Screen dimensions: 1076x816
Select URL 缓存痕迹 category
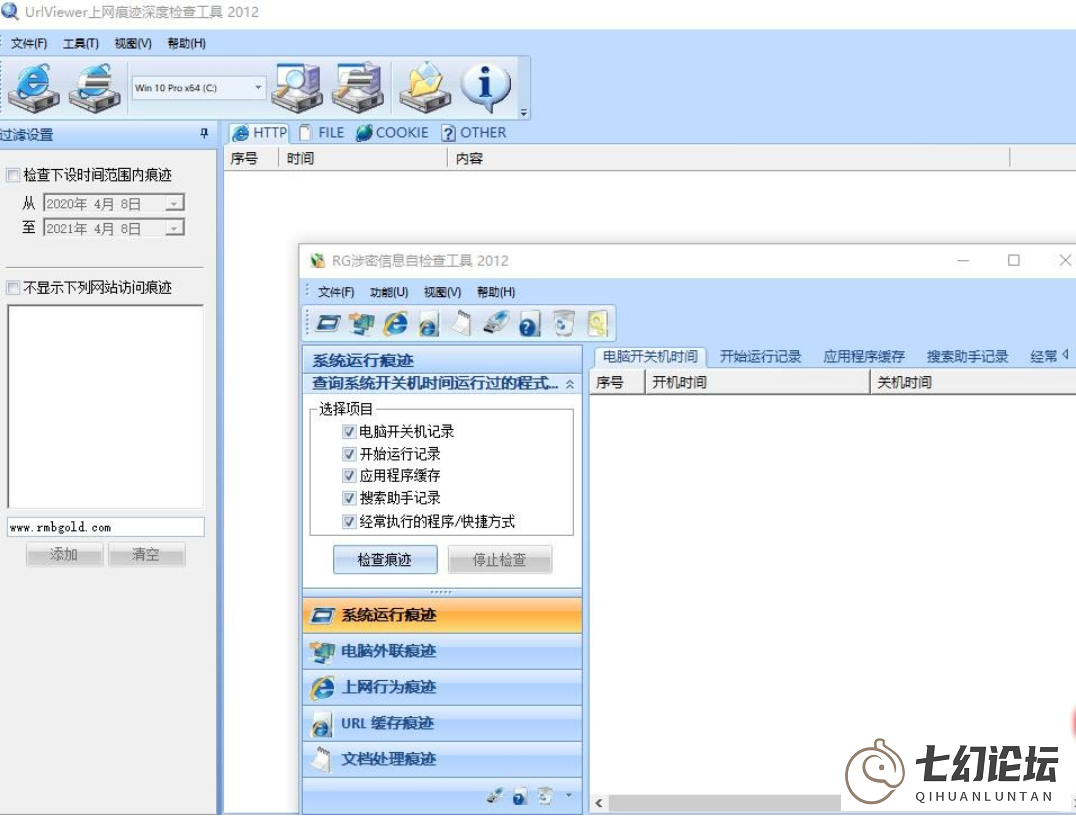click(x=442, y=723)
